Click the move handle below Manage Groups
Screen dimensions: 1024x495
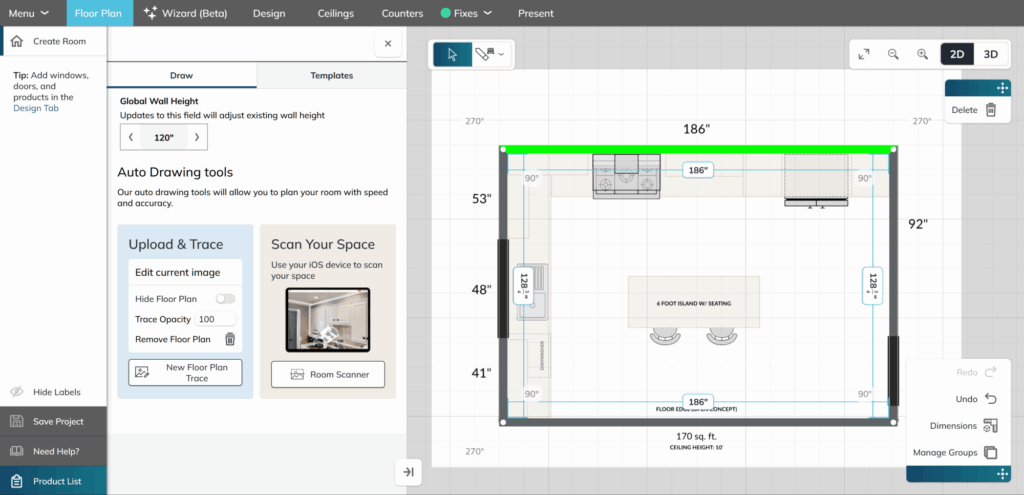[x=1000, y=475]
